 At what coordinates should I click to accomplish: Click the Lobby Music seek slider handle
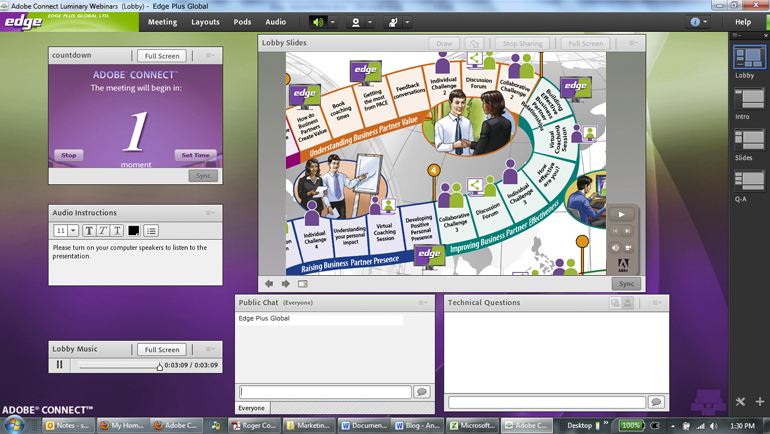point(160,366)
